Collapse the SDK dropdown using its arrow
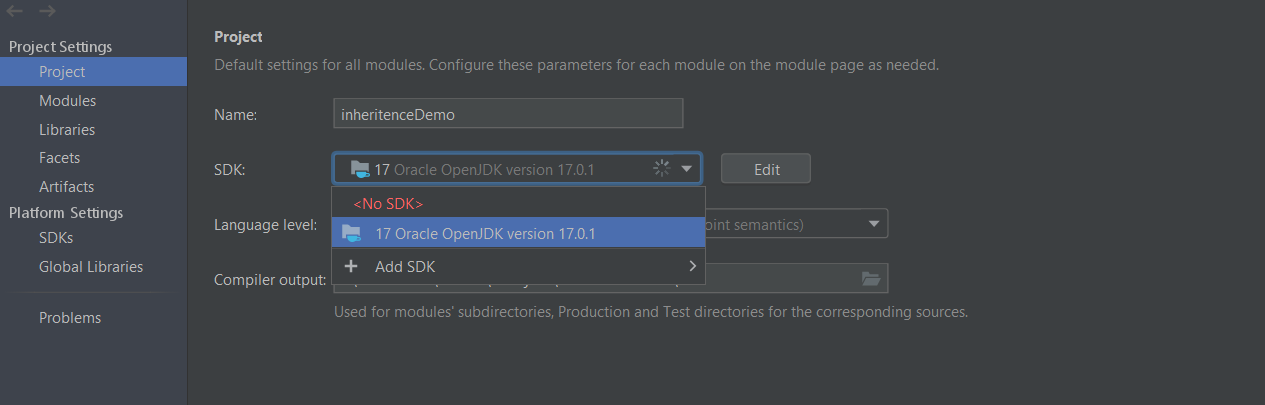This screenshot has width=1265, height=405. (687, 169)
